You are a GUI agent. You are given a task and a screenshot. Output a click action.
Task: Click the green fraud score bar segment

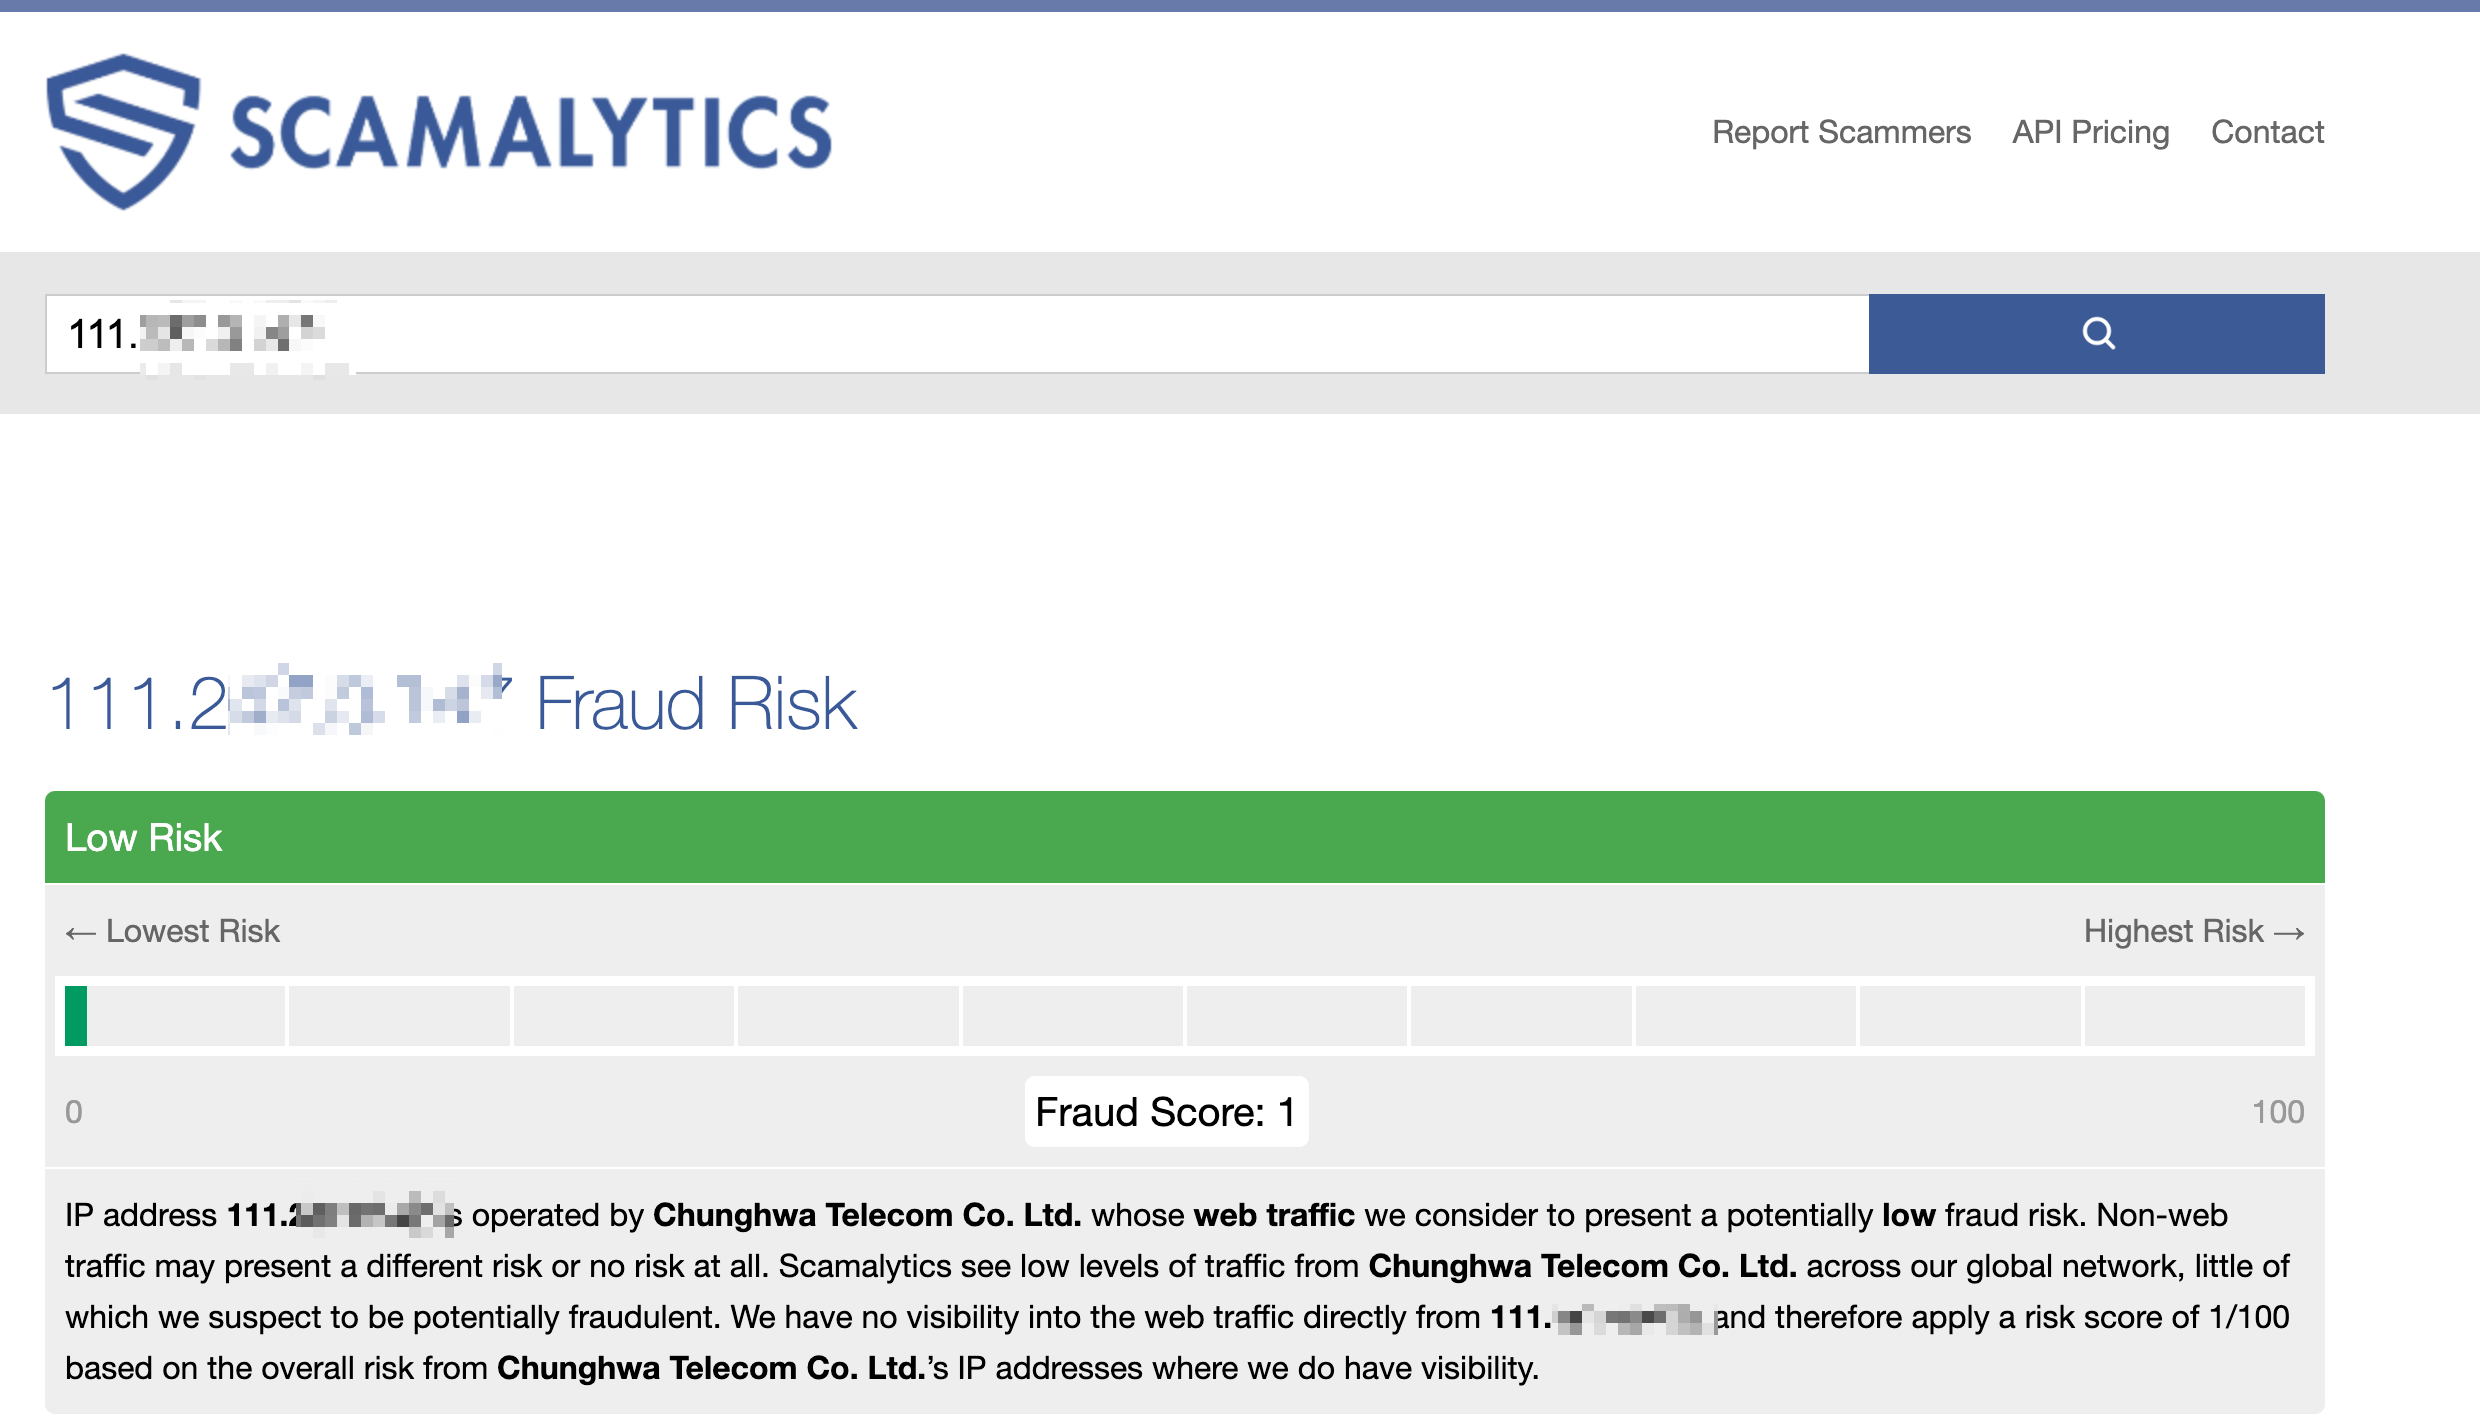point(76,1016)
